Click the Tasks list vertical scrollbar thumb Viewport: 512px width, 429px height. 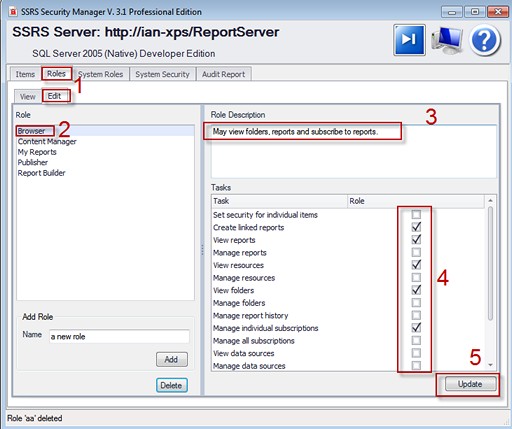[x=490, y=263]
